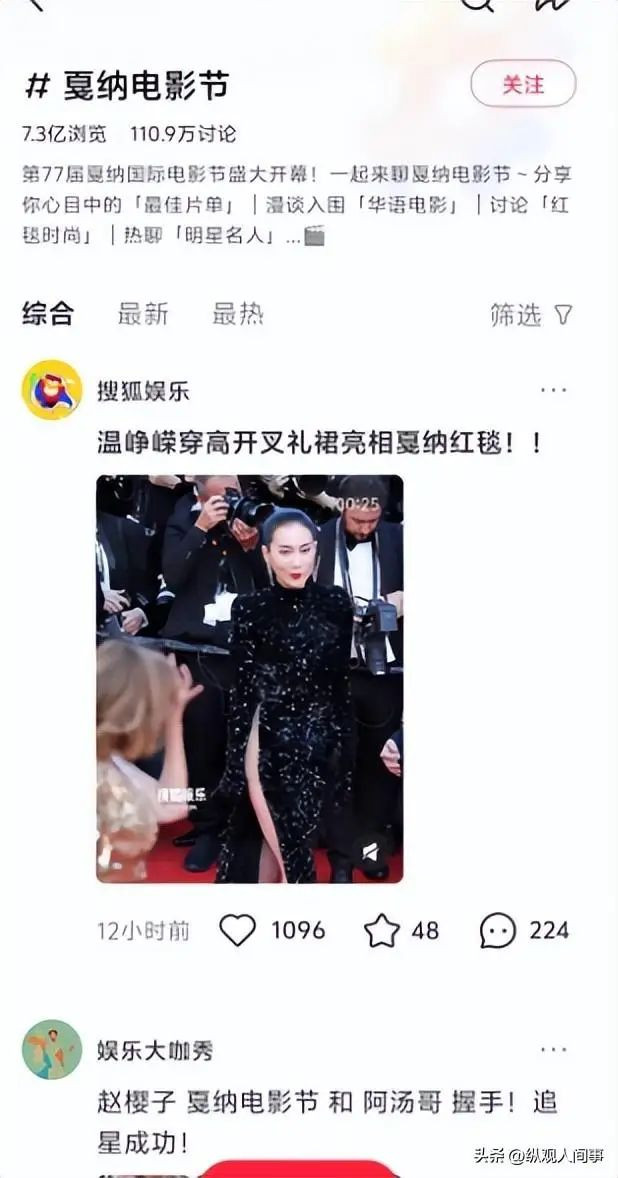
Task: Open more options for 娱乐大咖秀 post
Action: (x=554, y=1050)
